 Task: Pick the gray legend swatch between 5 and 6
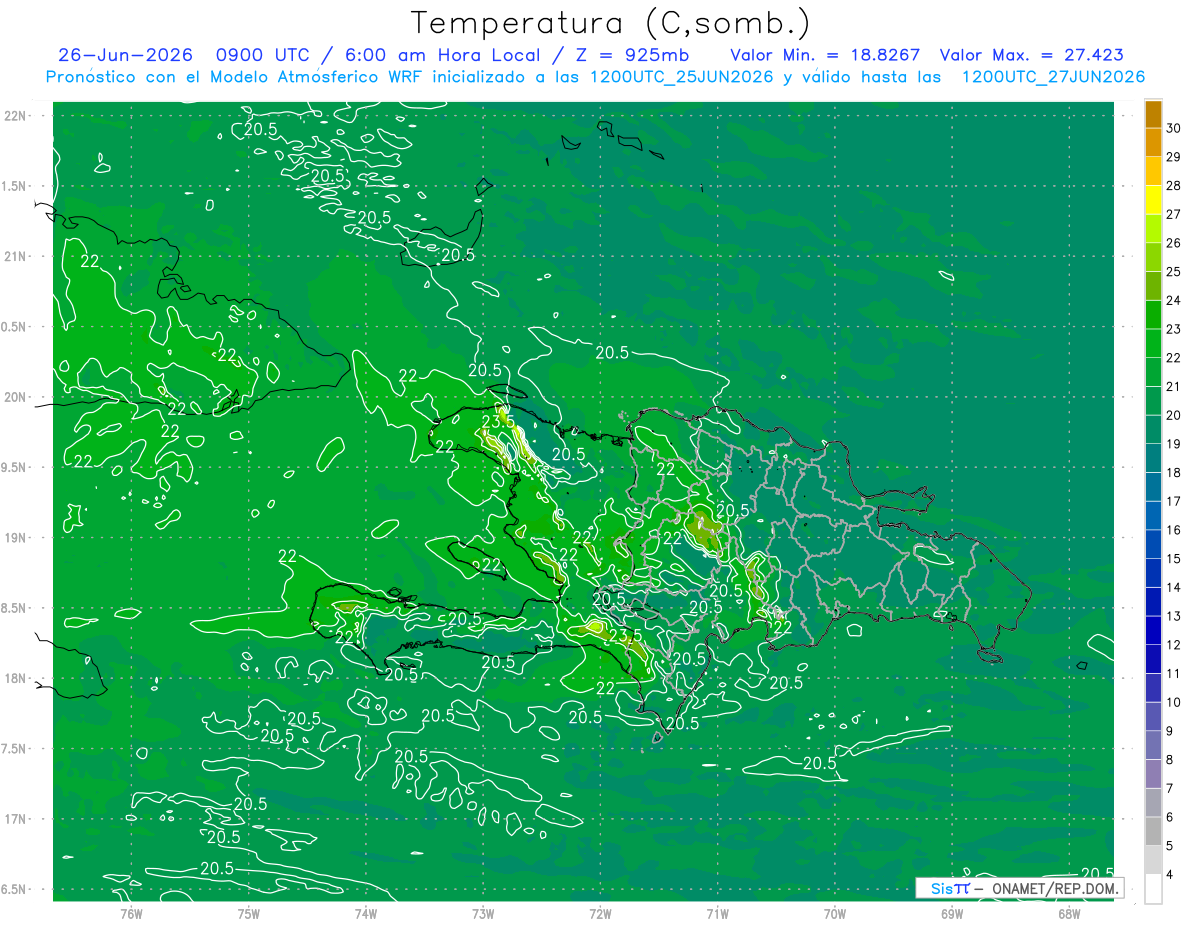(1153, 831)
